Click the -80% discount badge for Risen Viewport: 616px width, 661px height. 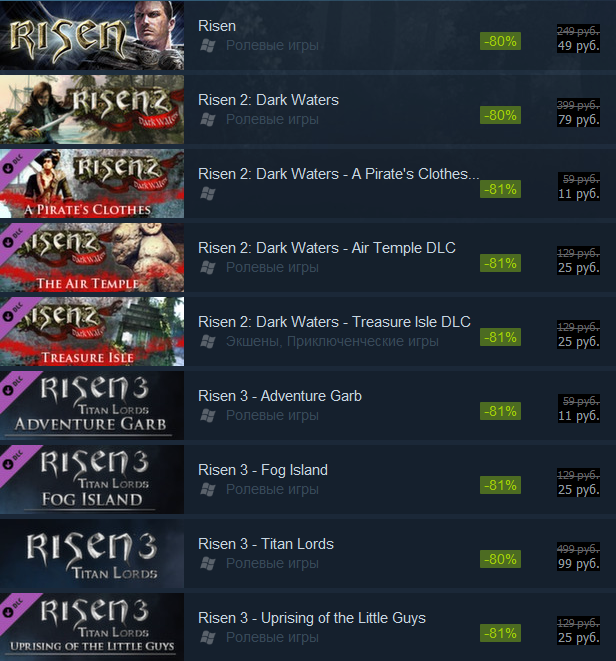[500, 41]
